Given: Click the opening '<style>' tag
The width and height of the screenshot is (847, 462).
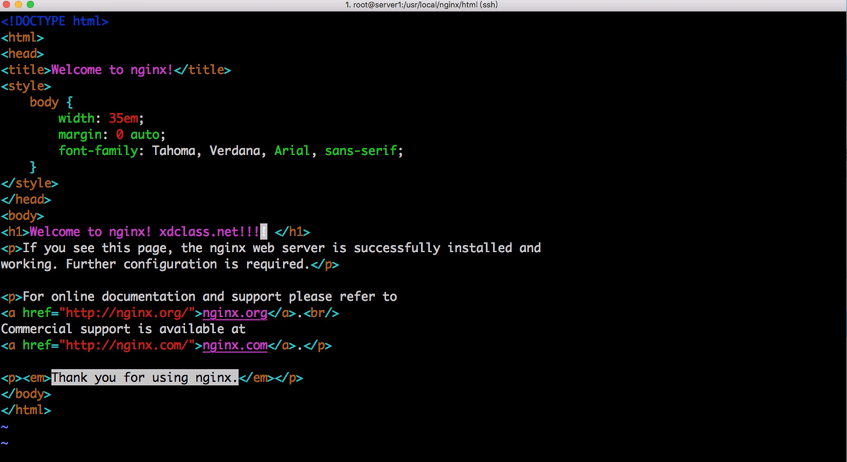Looking at the screenshot, I should (26, 86).
